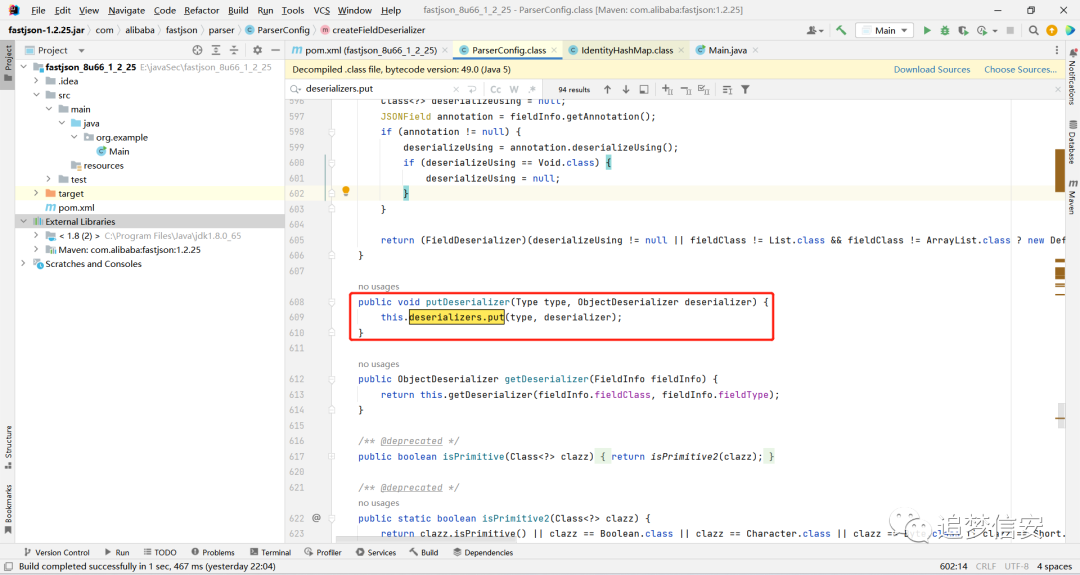This screenshot has height=575, width=1080.
Task: Open Search Everywhere magnifier icon
Action: pos(1033,30)
